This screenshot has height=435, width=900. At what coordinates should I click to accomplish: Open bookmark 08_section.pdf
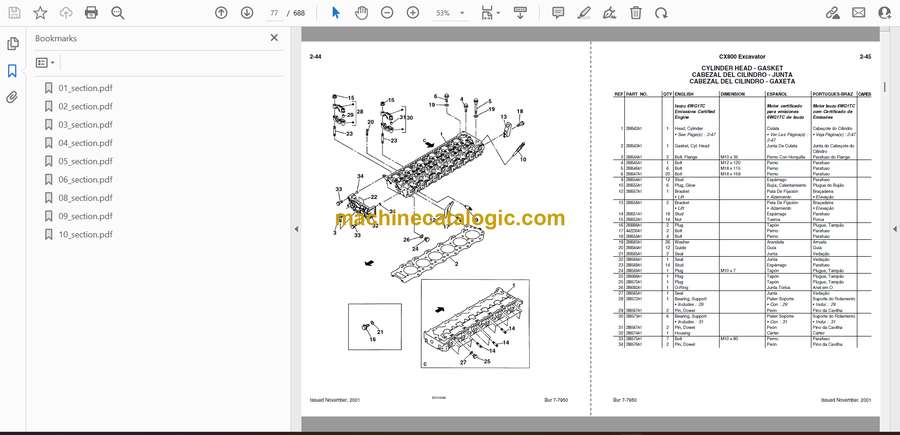(85, 198)
